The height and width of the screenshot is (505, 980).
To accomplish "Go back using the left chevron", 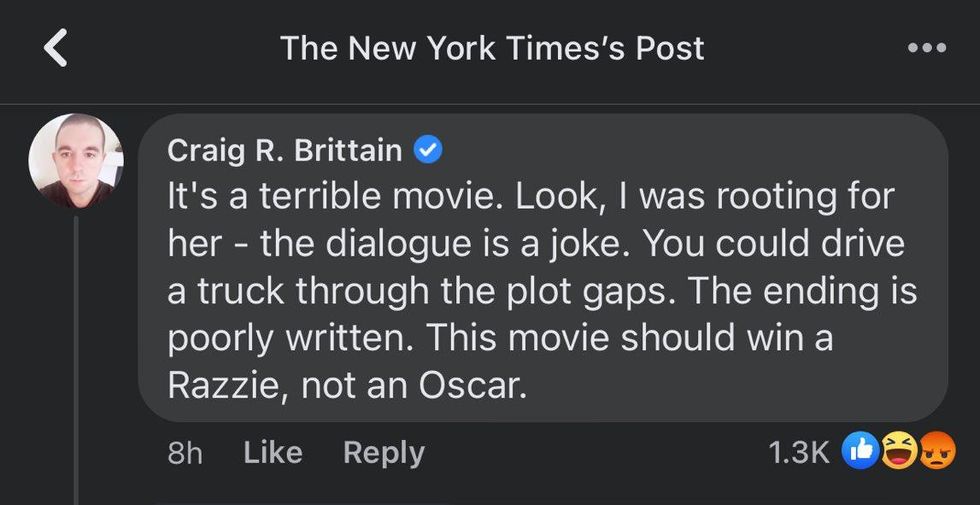I will 57,48.
